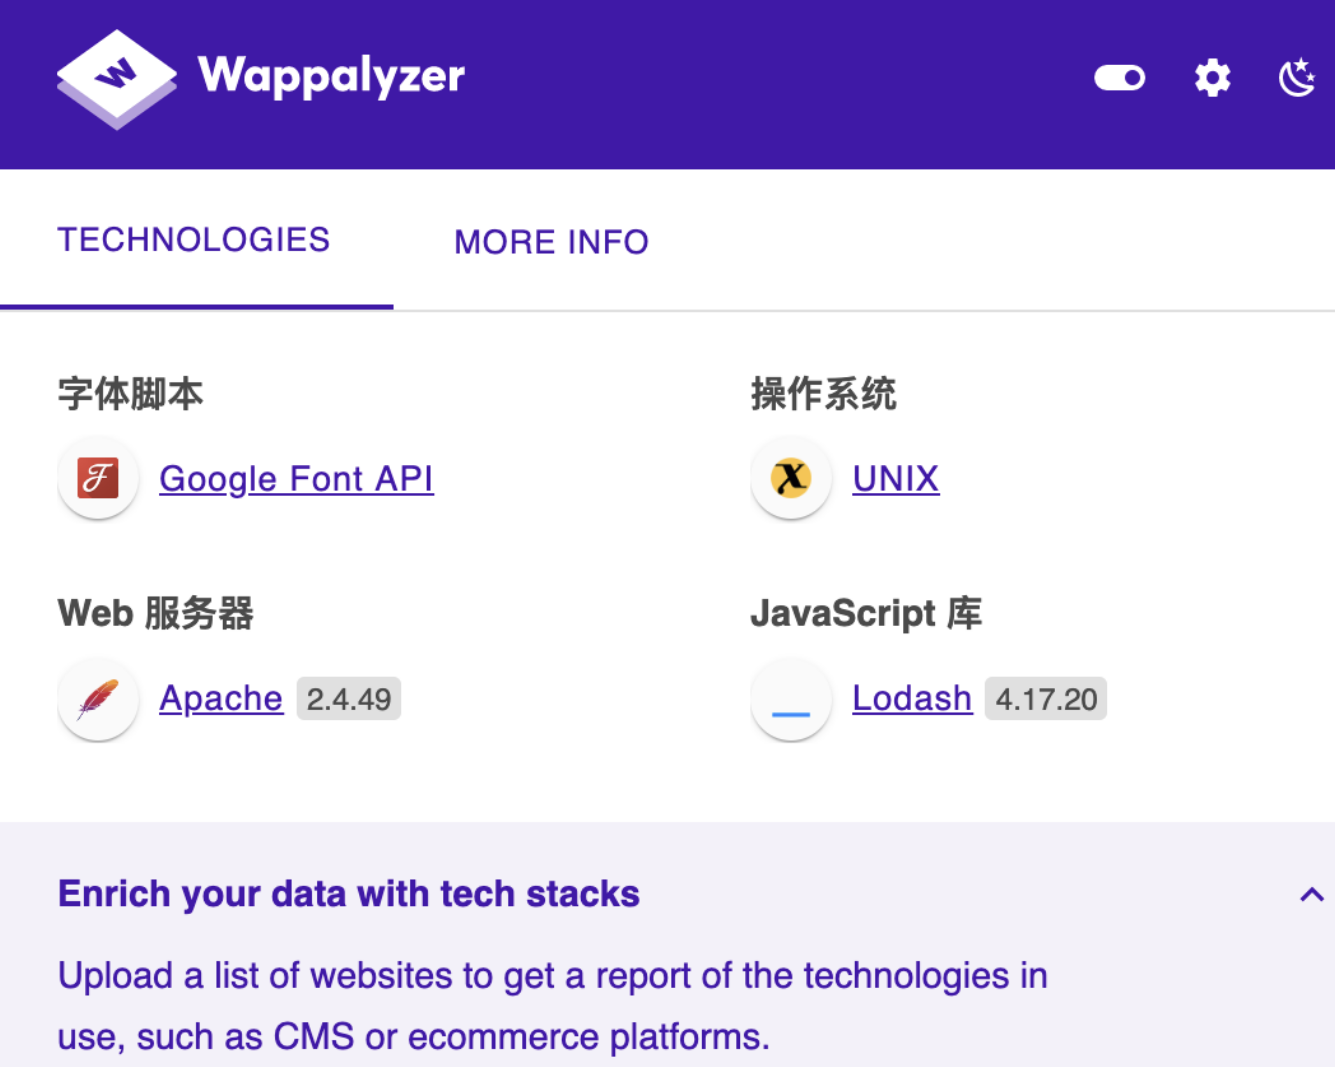Collapse the Enrich your data section
Viewport: 1335px width, 1067px height.
tap(1311, 895)
